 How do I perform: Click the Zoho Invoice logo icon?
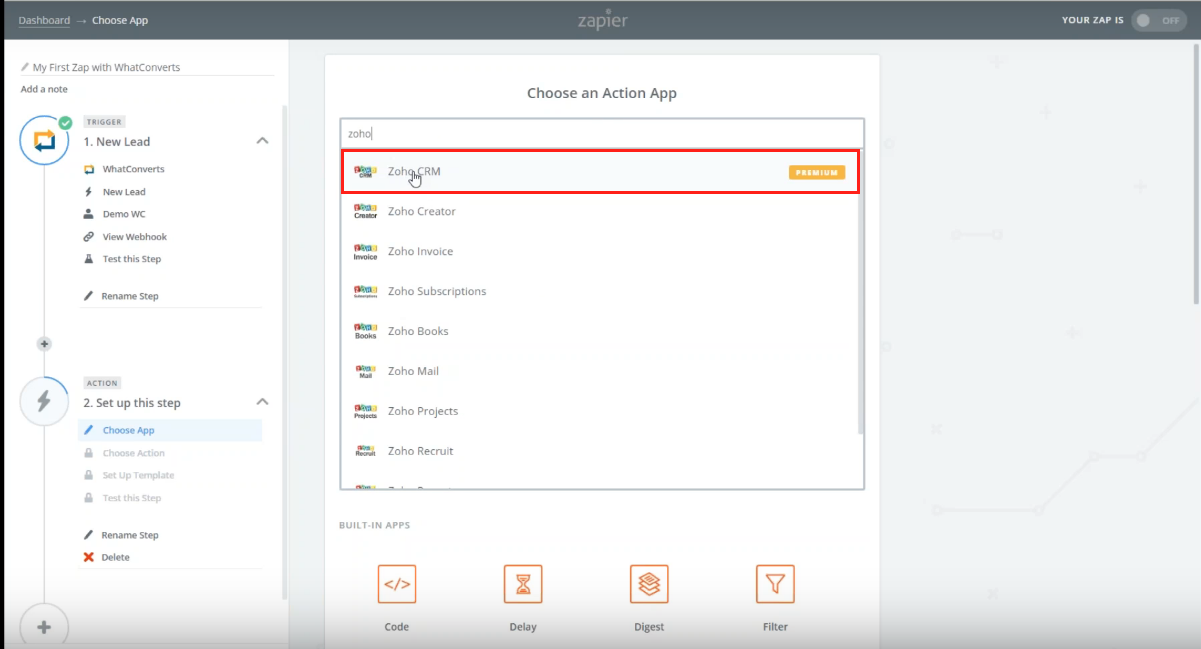[365, 251]
